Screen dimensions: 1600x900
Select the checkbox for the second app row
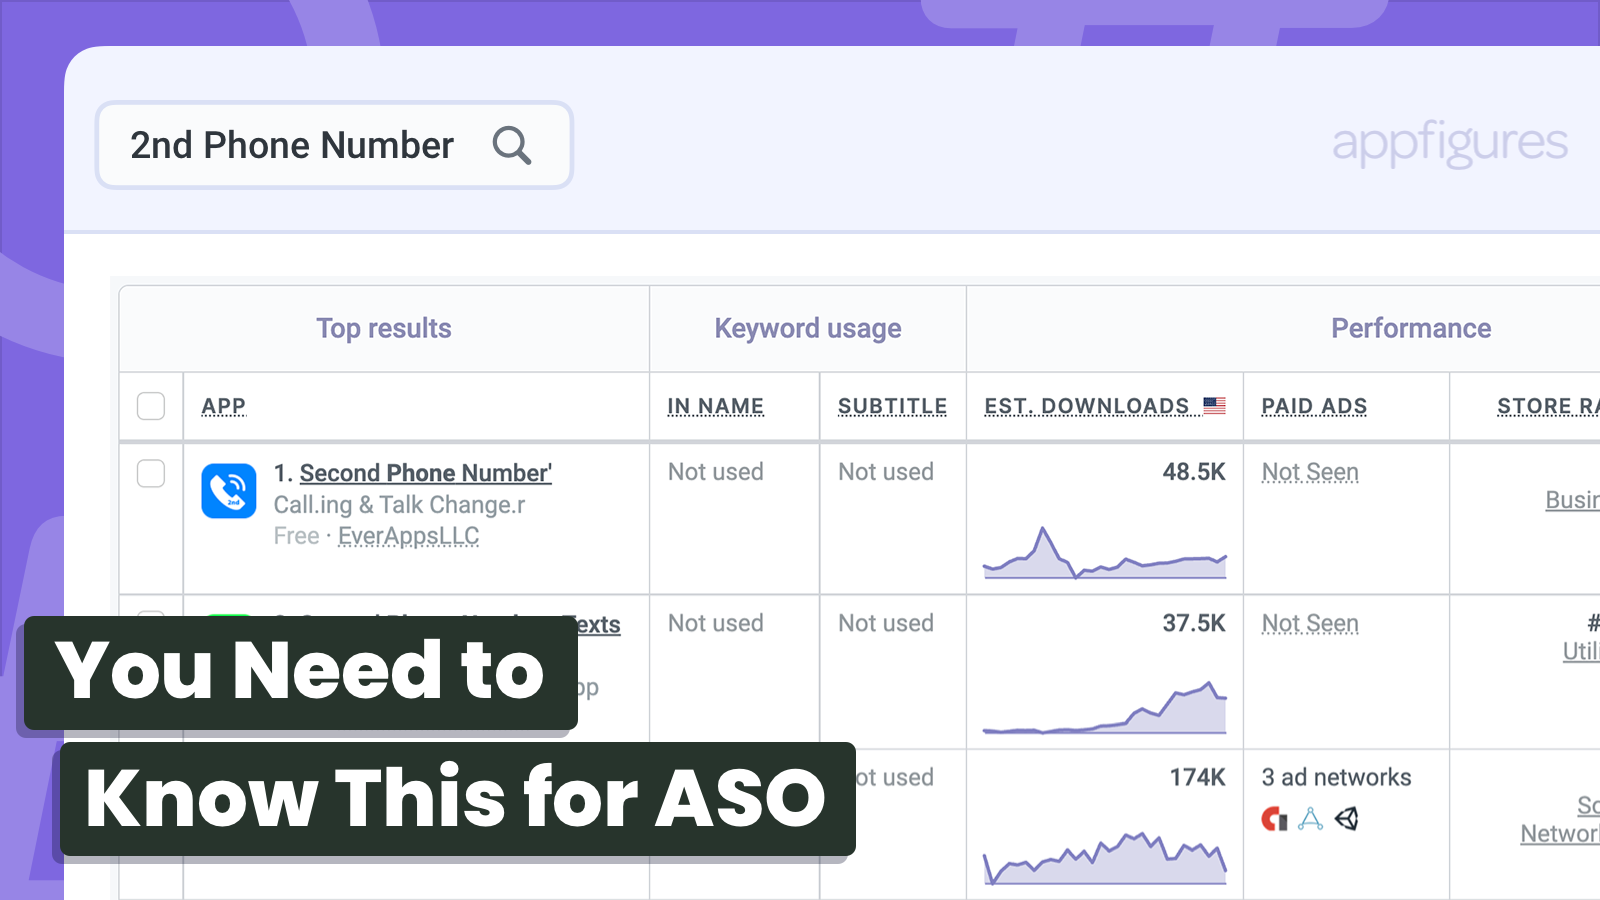click(x=150, y=623)
